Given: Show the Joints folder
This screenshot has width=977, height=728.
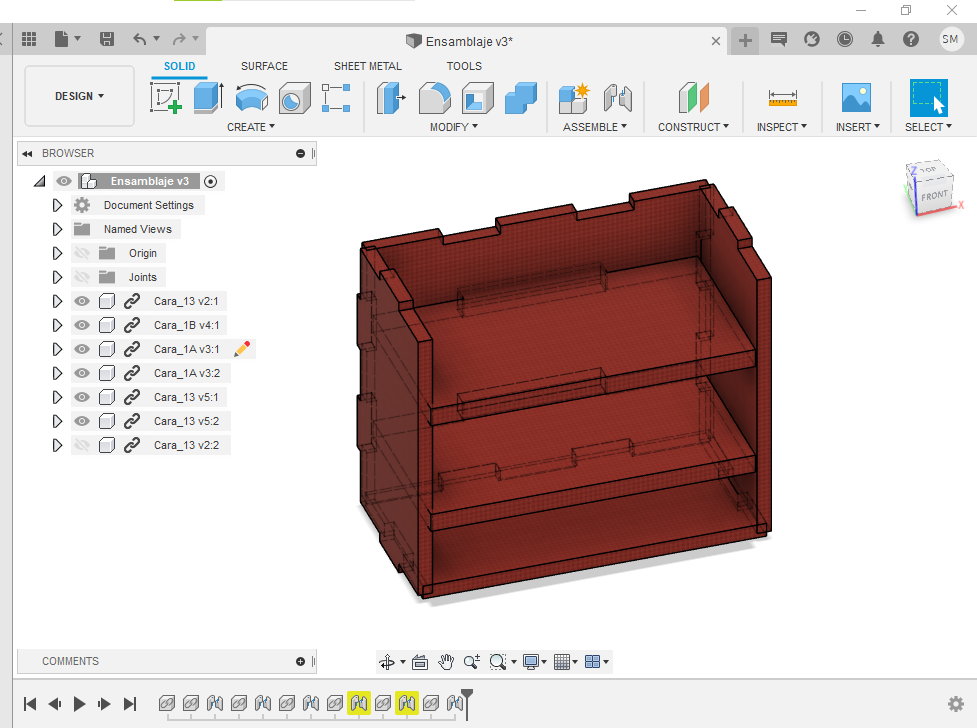Looking at the screenshot, I should tap(82, 277).
